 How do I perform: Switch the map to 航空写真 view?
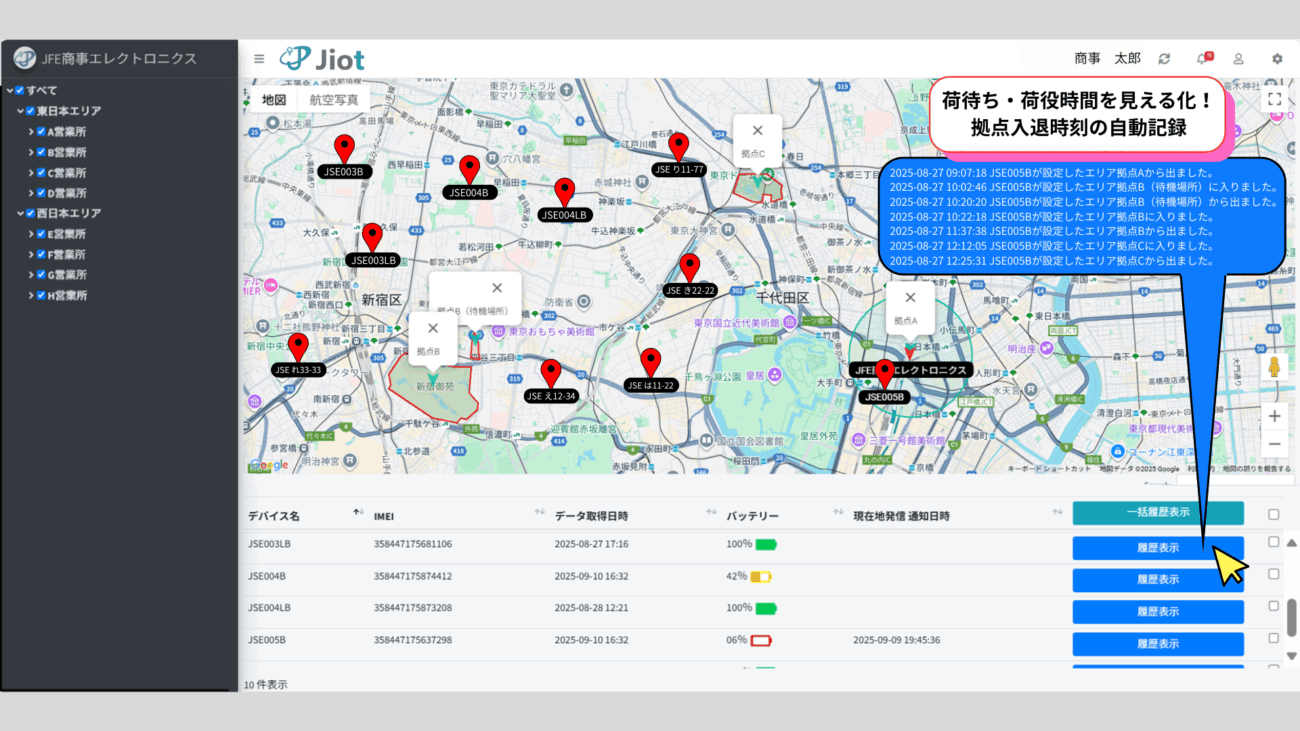pos(334,100)
